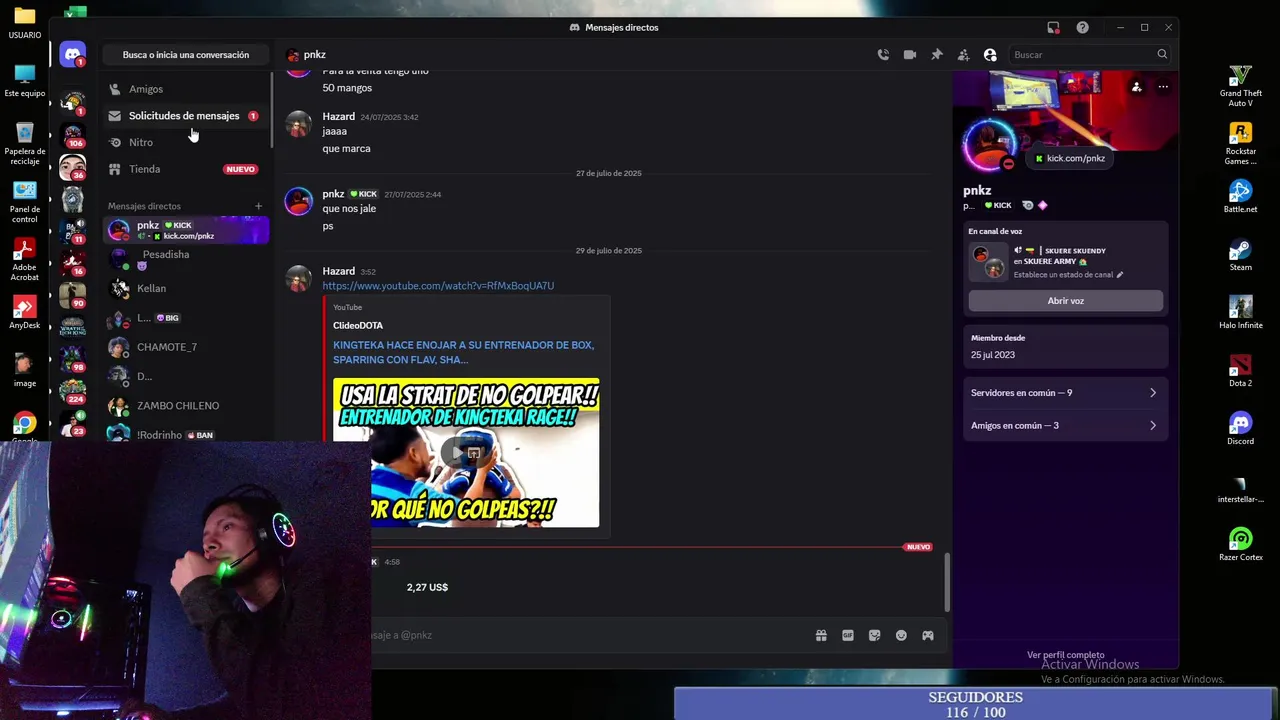Open the !Rodrinho conversation
1280x720 pixels.
point(186,434)
